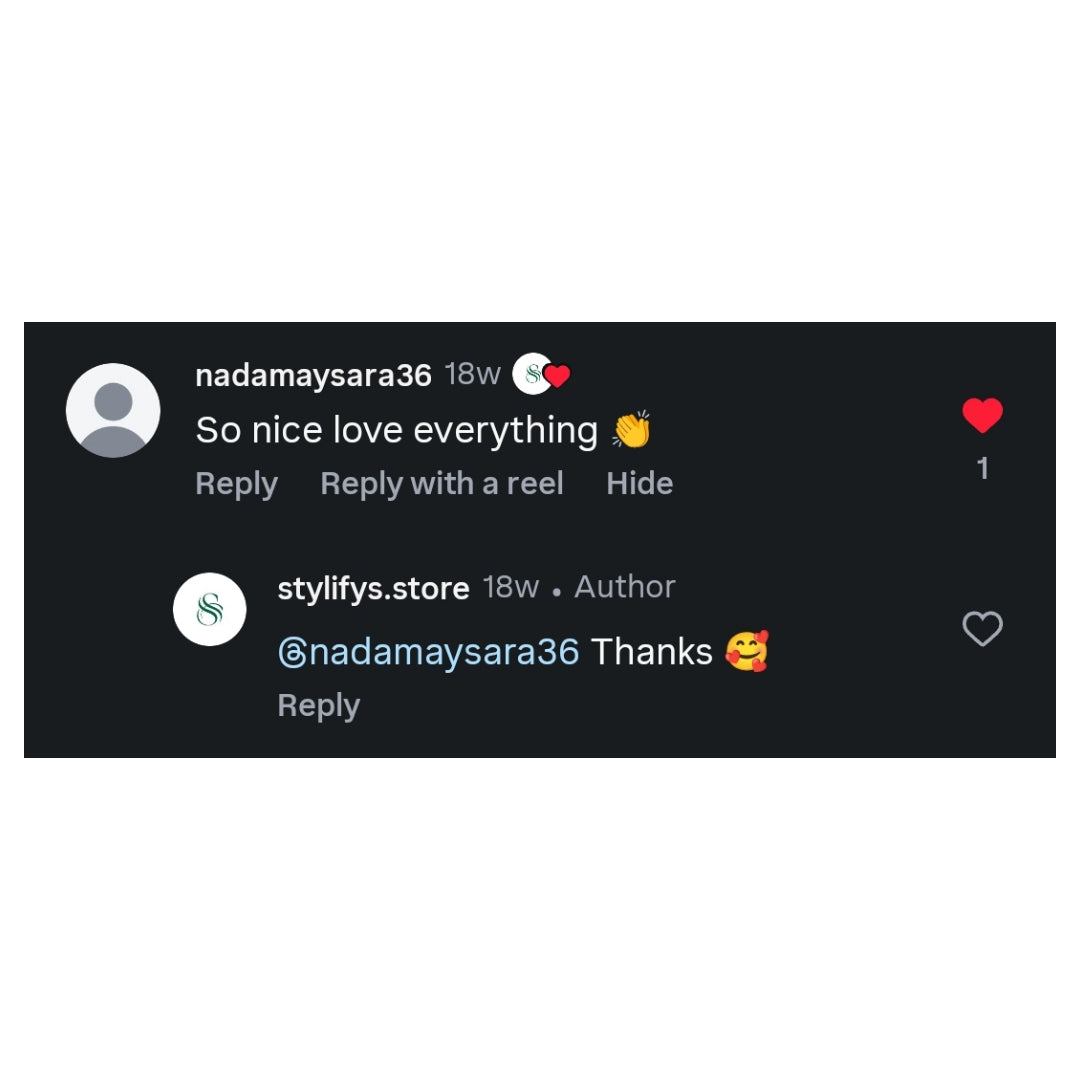Tap the clapping hands emoji
The image size is (1080, 1080).
pos(632,429)
